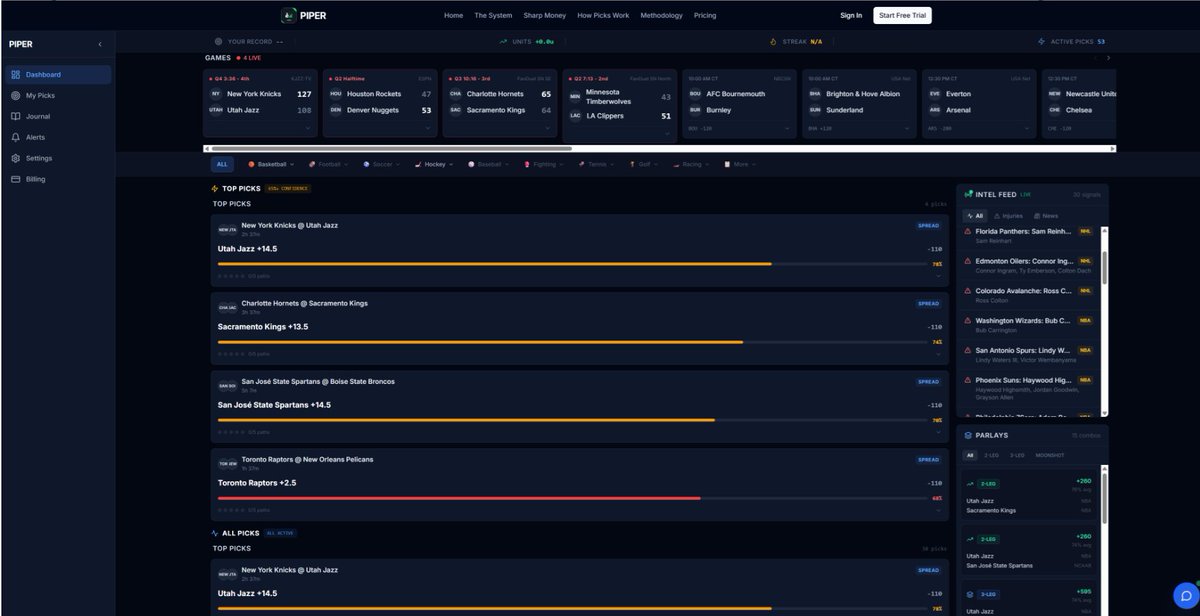Click the Start Free Trial button
The width and height of the screenshot is (1200, 616).
point(902,15)
